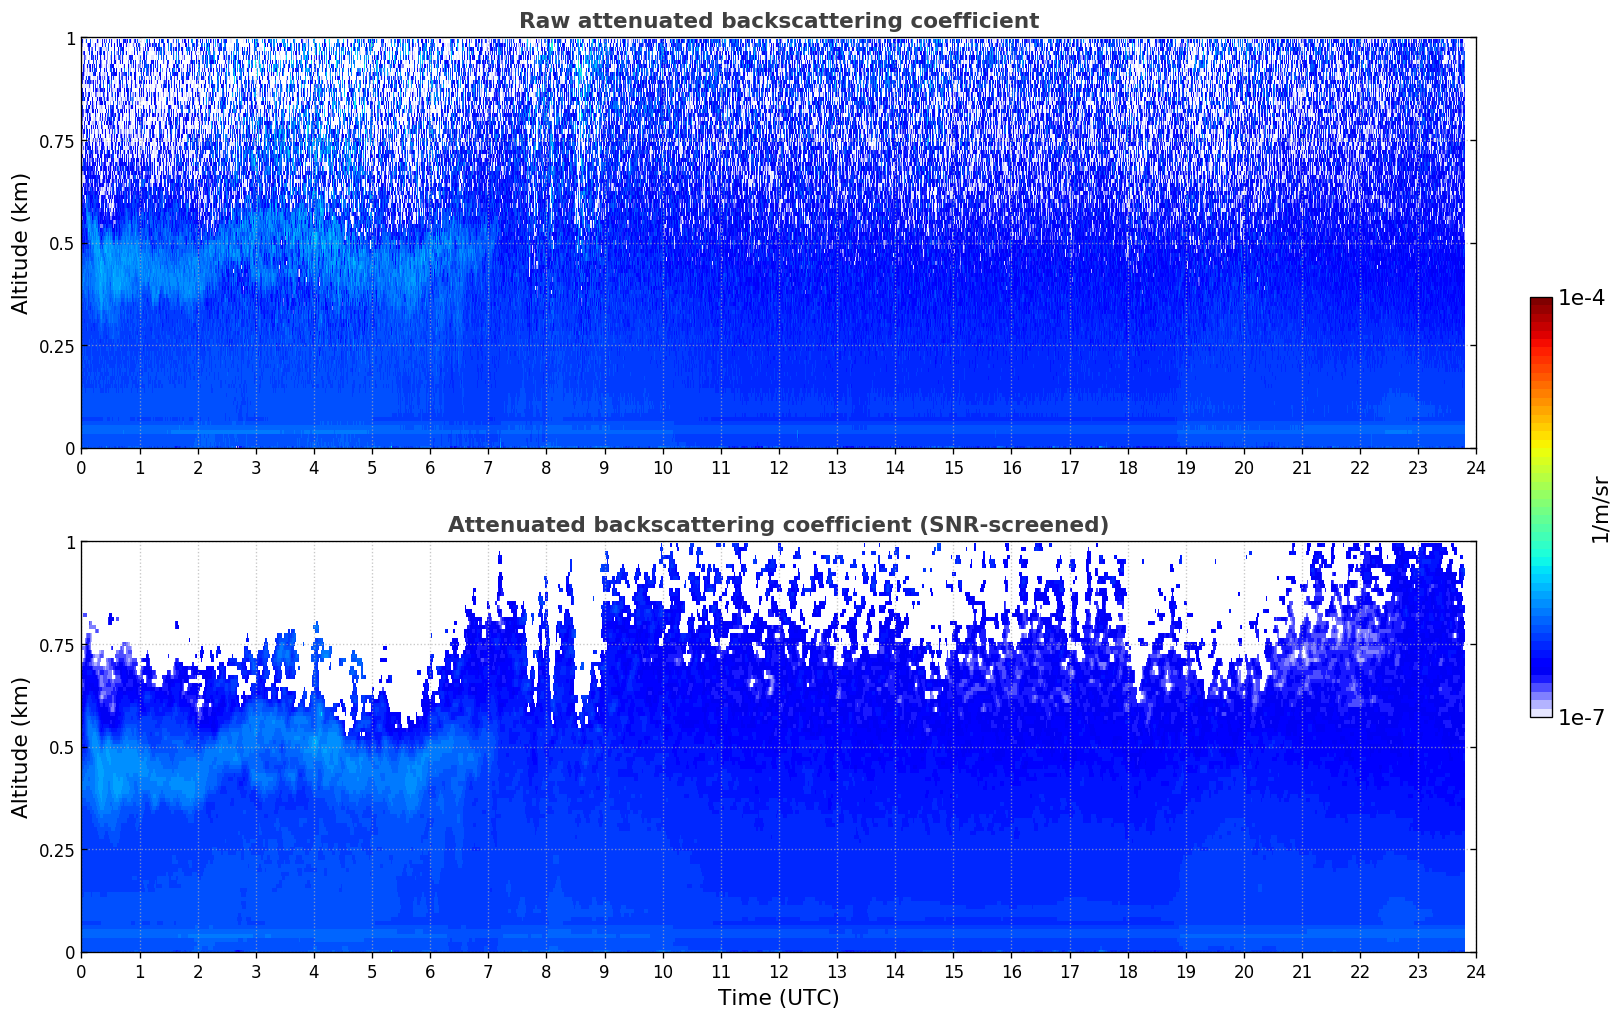The width and height of the screenshot is (1621, 1020).
Task: Click the "0.5" altitude tick on top plot
Action: 61,243
